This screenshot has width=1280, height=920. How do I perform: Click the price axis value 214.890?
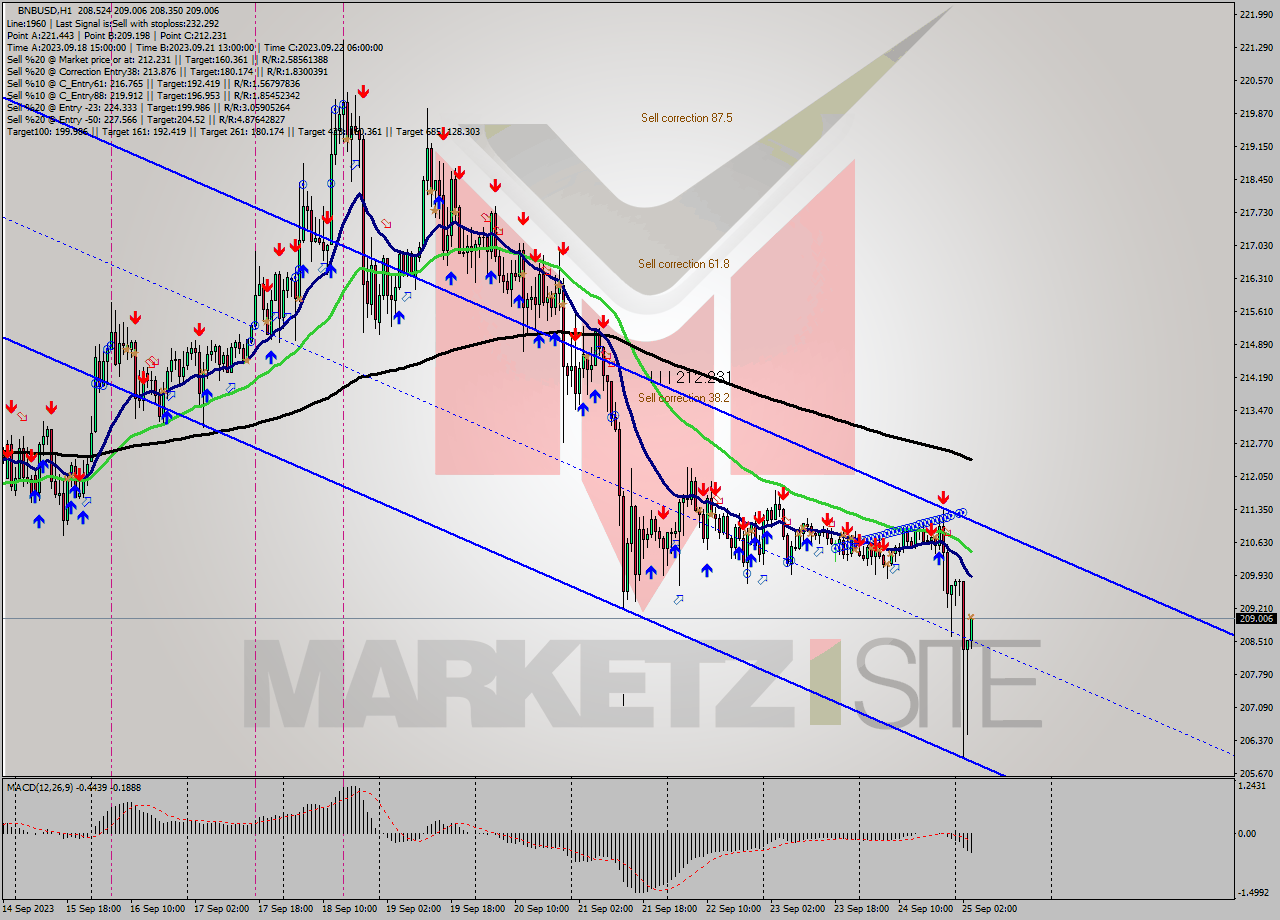1255,344
